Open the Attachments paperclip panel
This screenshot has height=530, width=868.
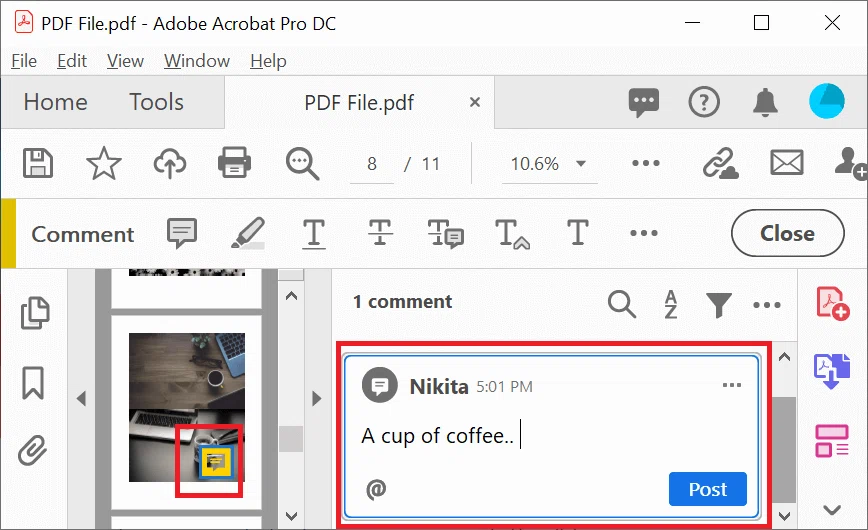pos(32,450)
